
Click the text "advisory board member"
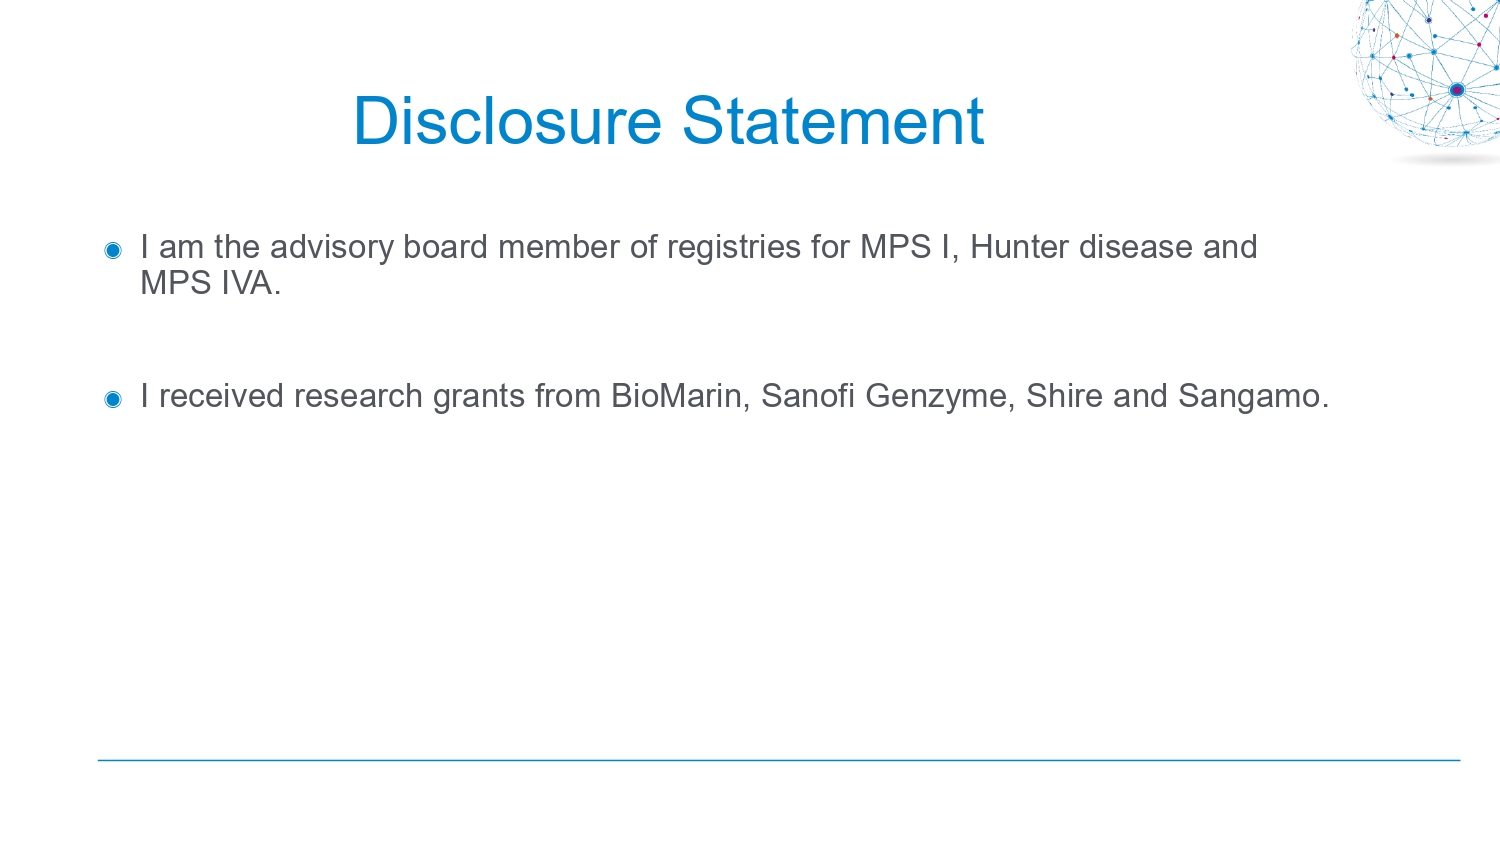[444, 247]
